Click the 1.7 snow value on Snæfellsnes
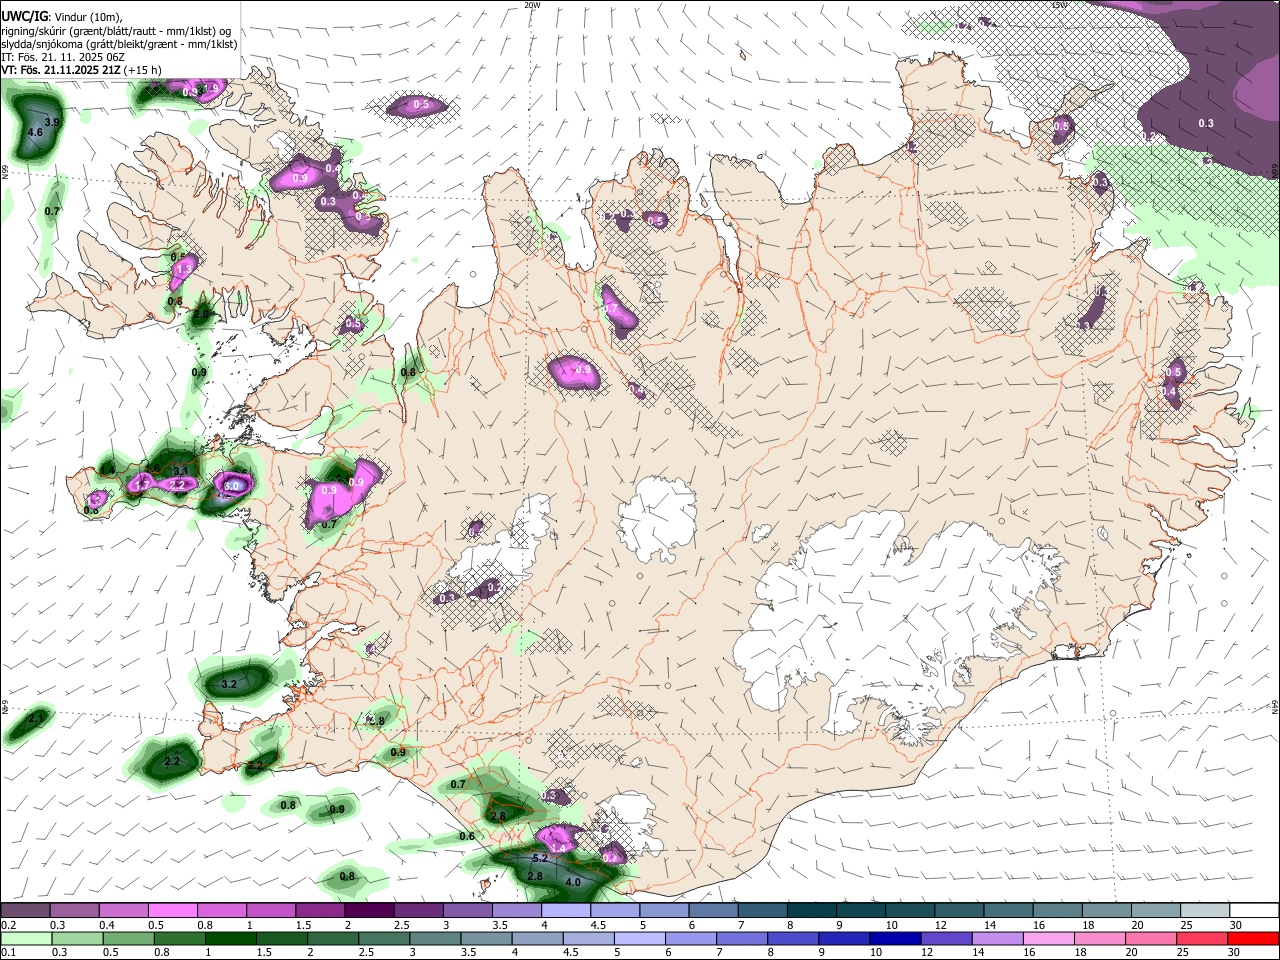 (142, 485)
